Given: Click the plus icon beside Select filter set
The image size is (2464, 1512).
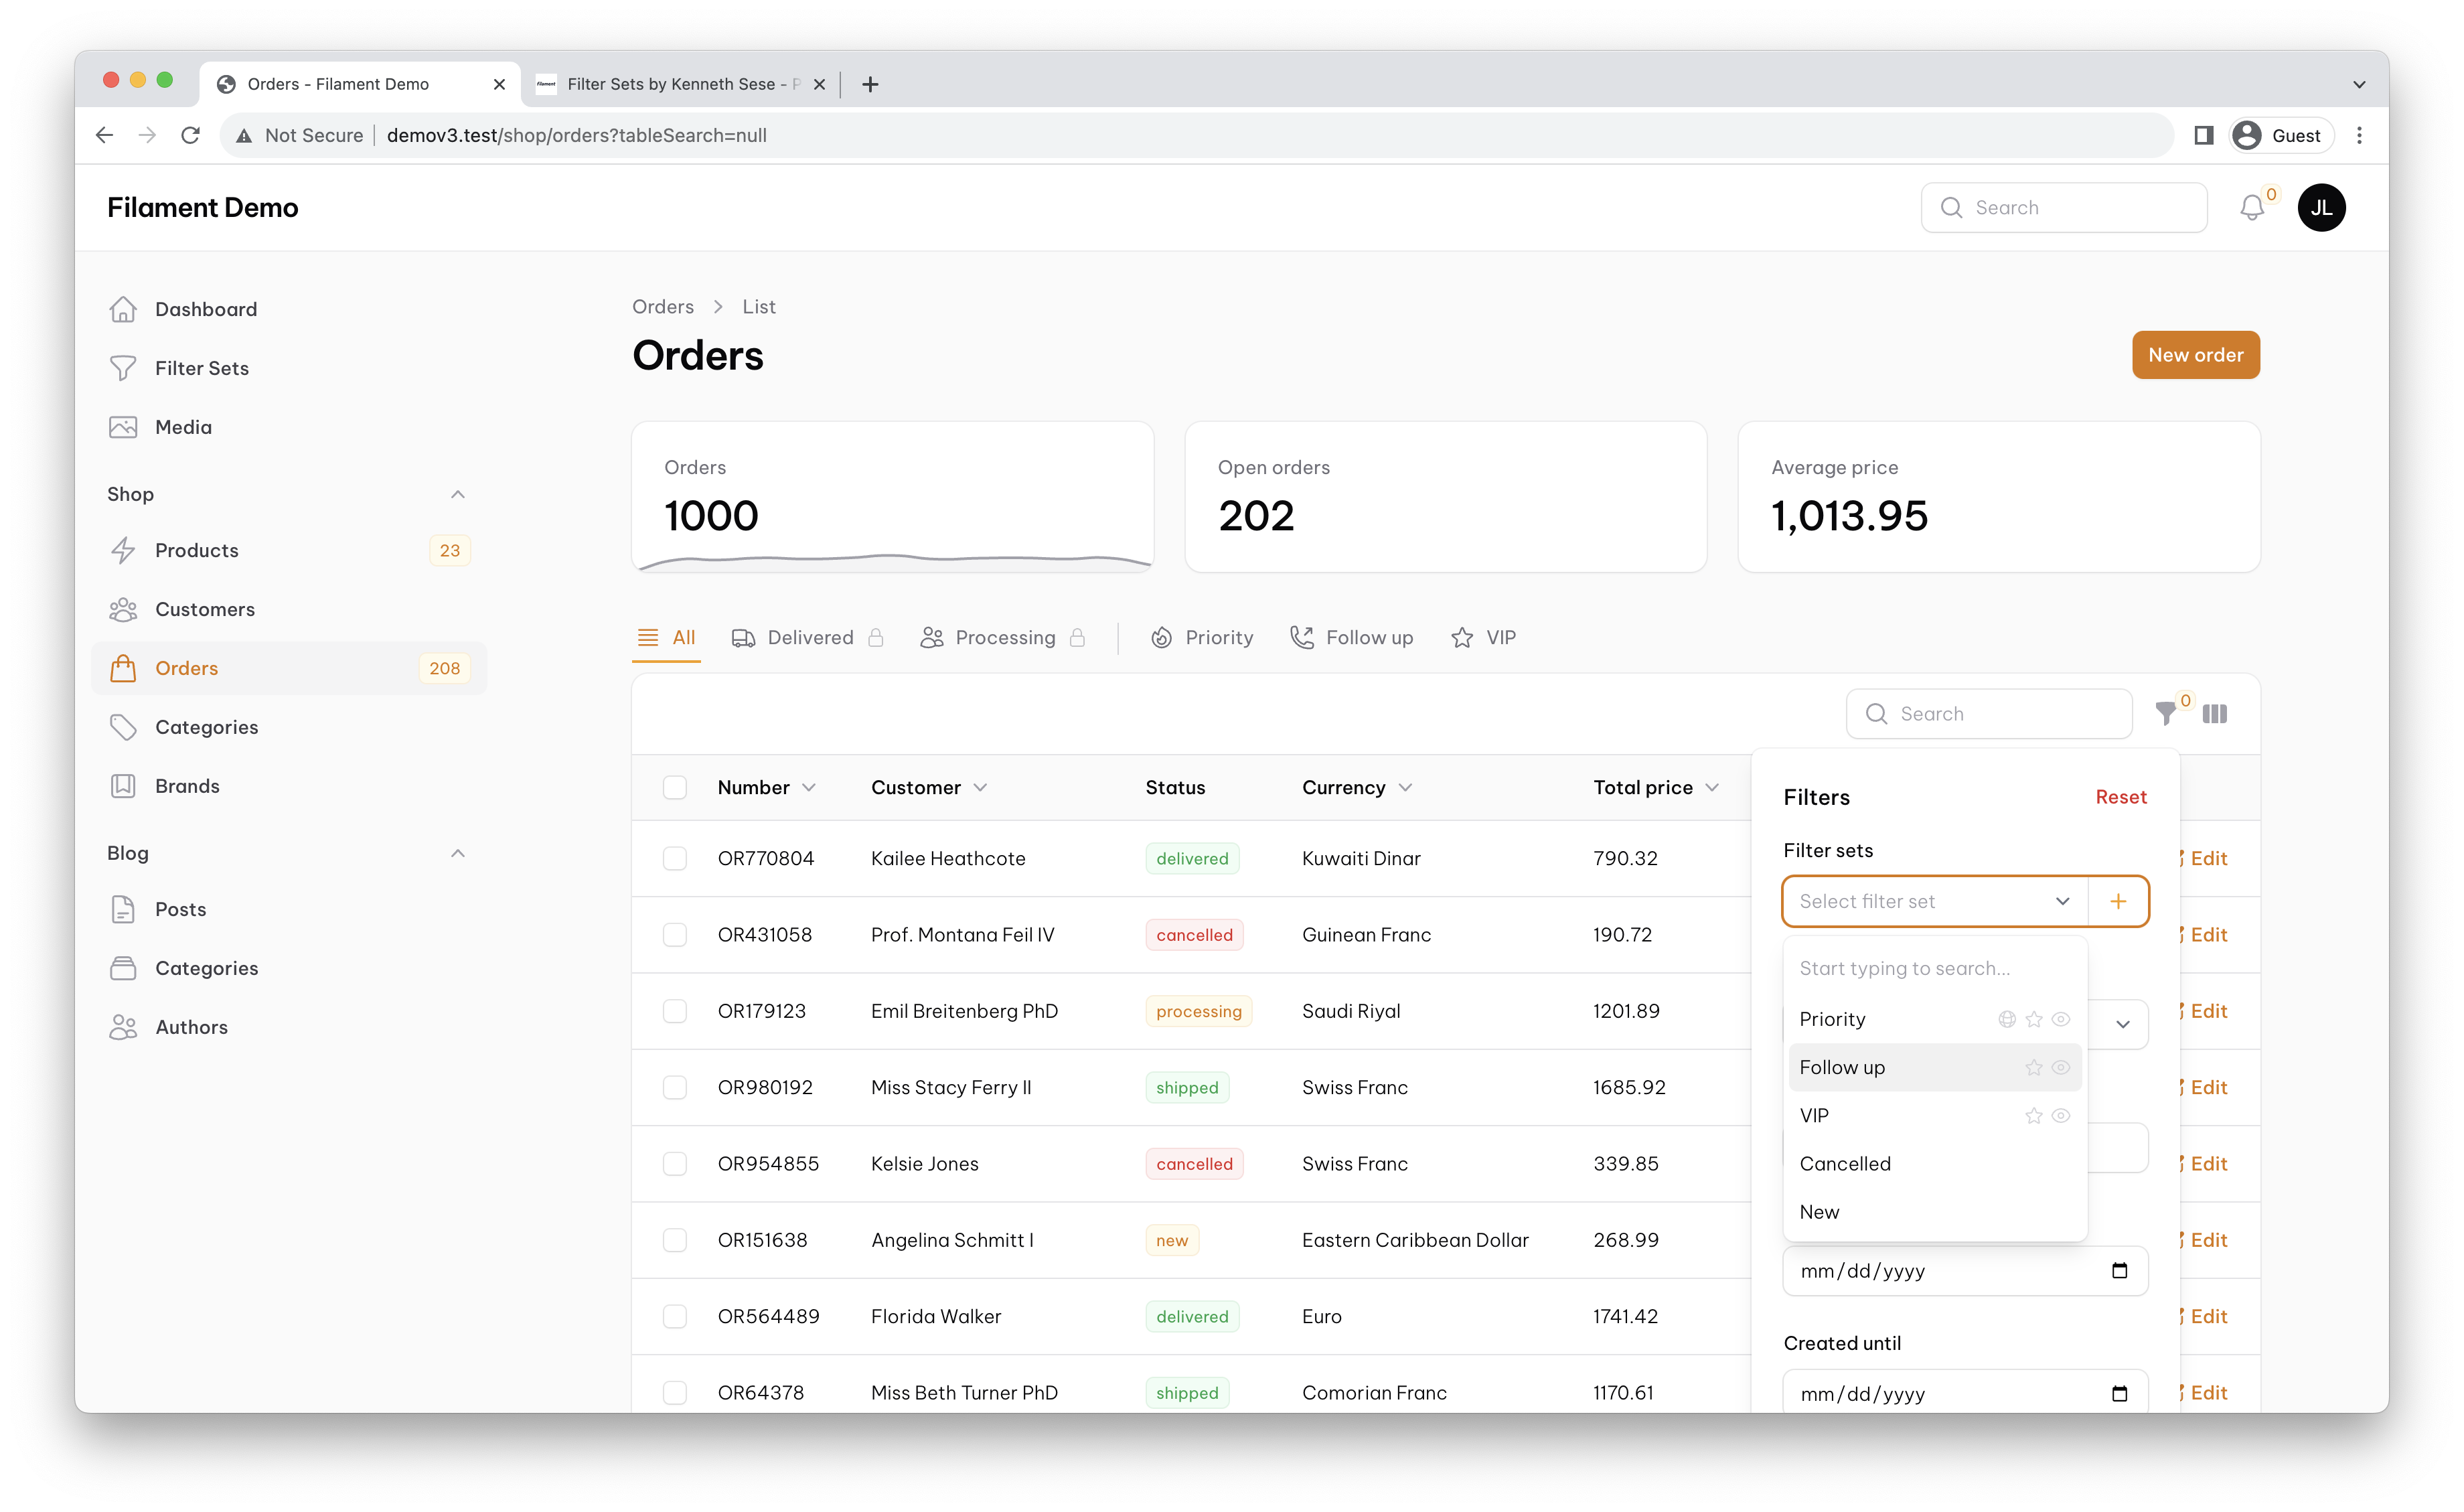Looking at the screenshot, I should click(2118, 901).
